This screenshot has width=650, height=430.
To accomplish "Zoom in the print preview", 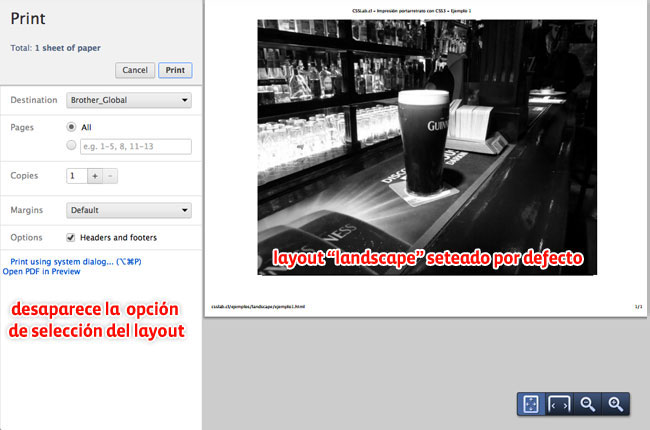I will tap(616, 404).
